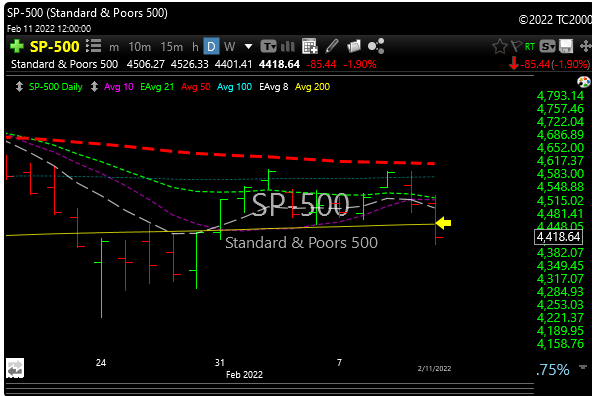Click the save floppy disk icon
The width and height of the screenshot is (592, 396).
(x=566, y=46)
